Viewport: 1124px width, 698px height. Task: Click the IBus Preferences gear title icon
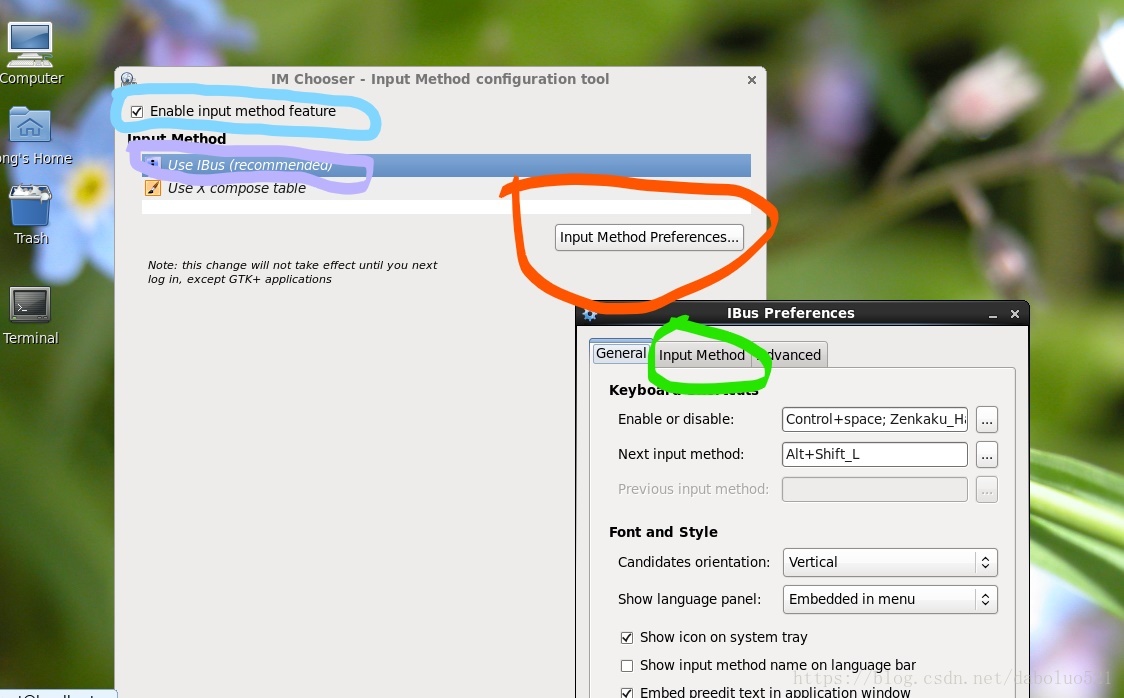click(x=589, y=314)
